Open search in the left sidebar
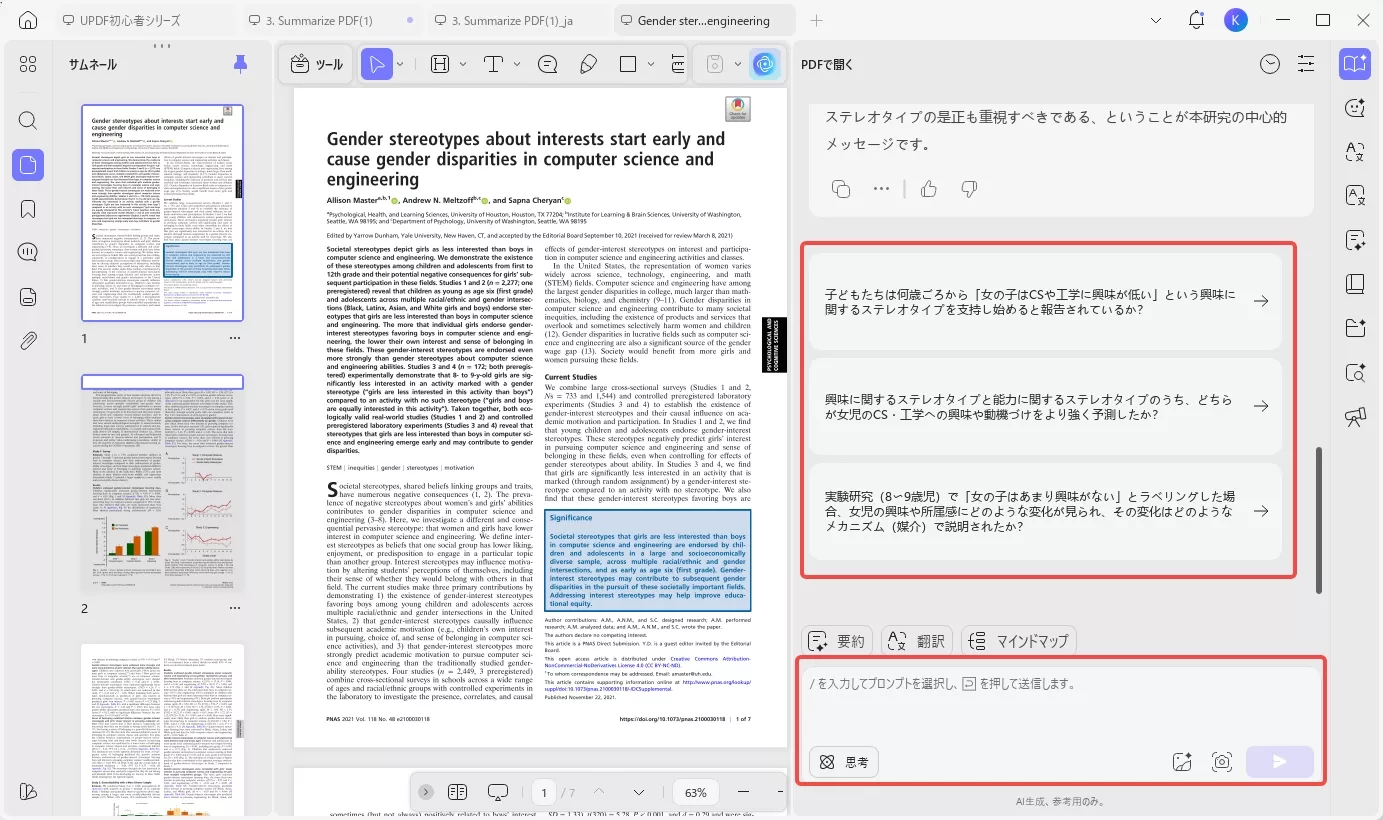 [x=27, y=119]
